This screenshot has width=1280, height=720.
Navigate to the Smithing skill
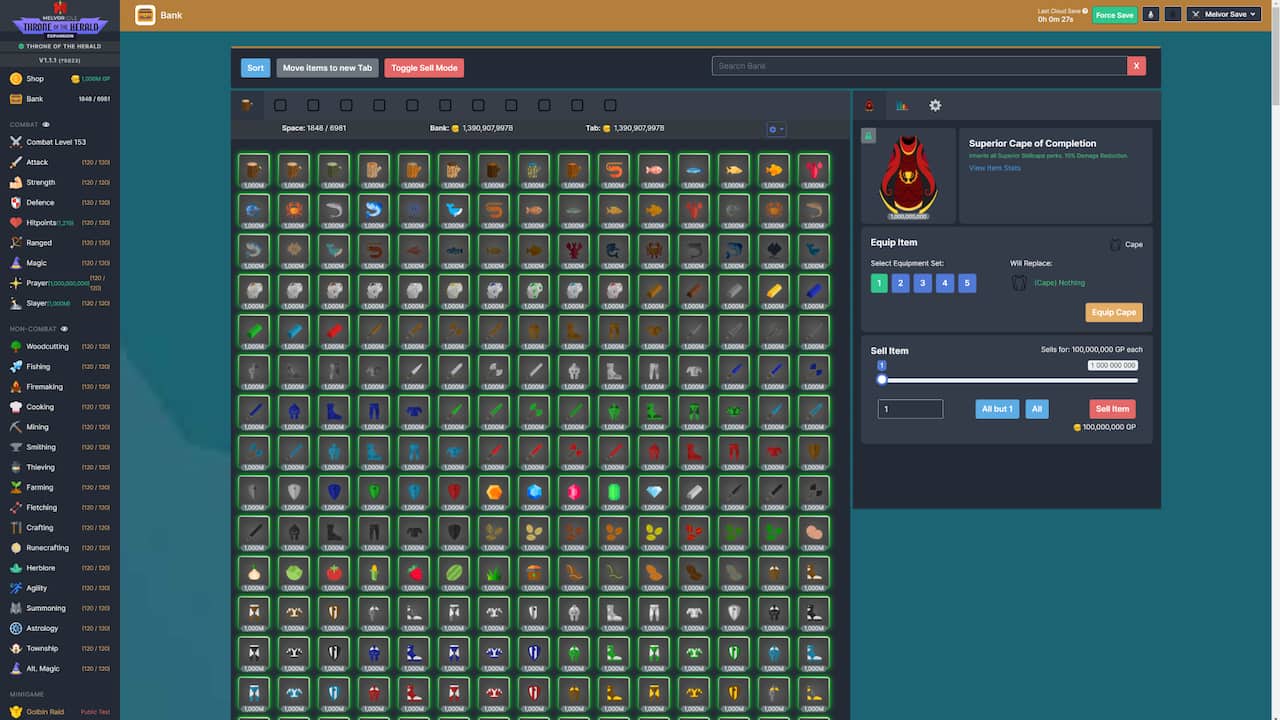coord(60,447)
